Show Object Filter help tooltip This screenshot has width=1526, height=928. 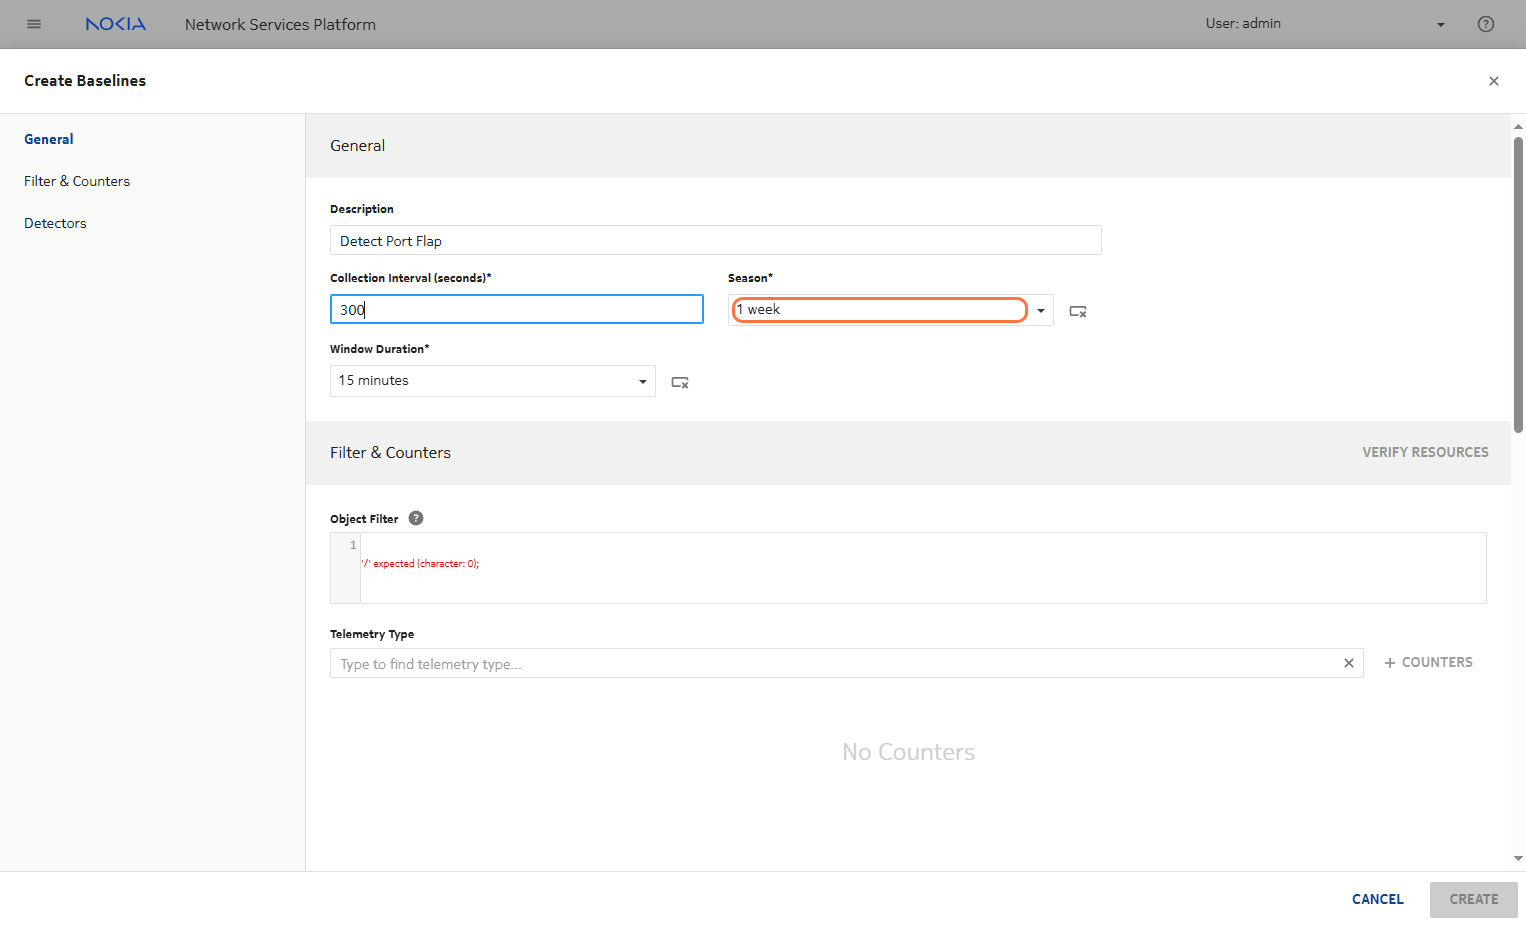click(x=416, y=518)
